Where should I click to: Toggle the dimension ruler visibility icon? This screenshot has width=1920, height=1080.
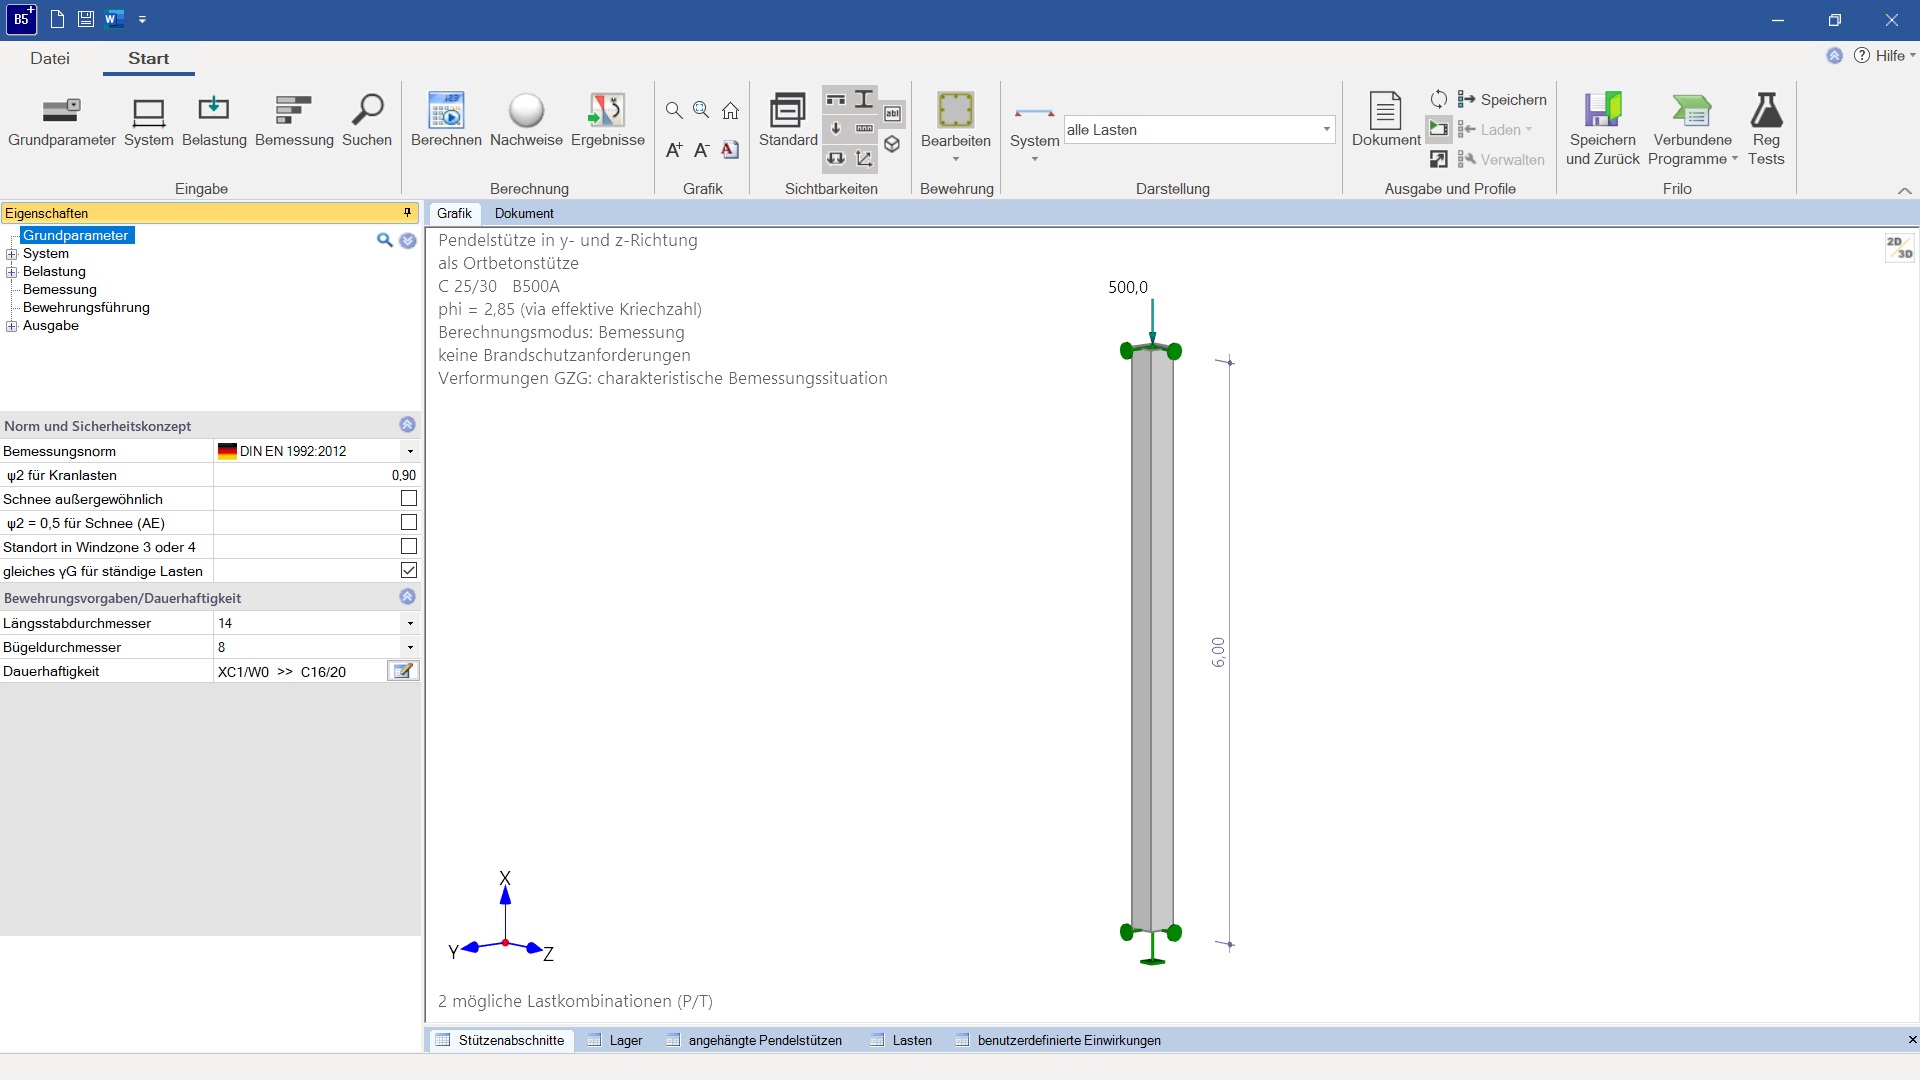[864, 128]
